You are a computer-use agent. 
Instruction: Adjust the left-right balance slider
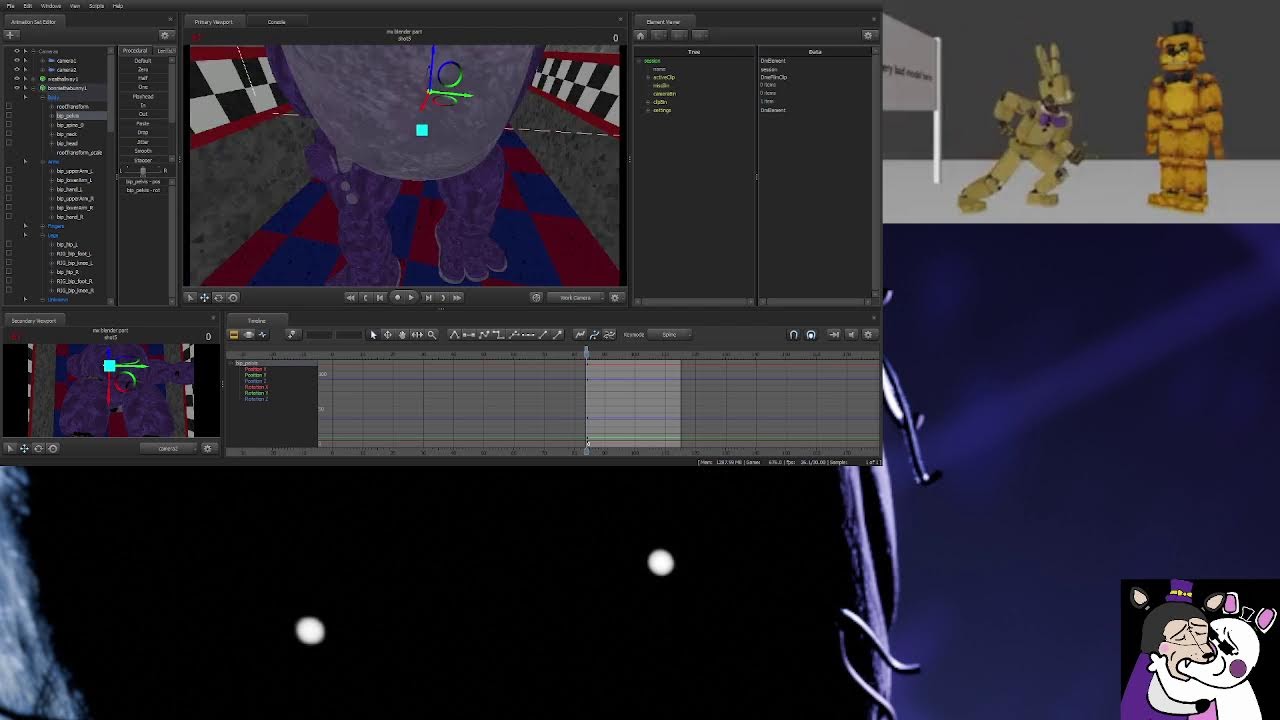143,171
